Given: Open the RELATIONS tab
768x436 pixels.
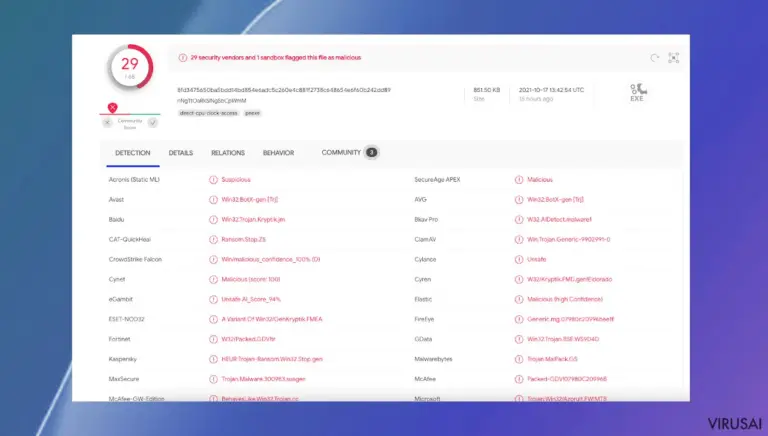Looking at the screenshot, I should 228,153.
